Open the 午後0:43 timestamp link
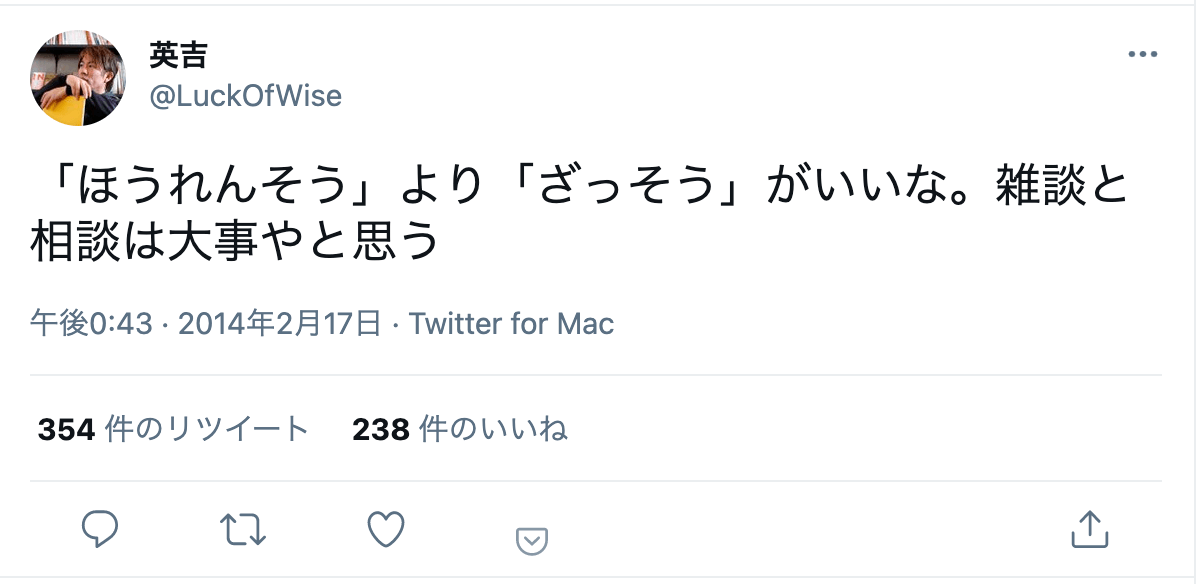Image resolution: width=1196 pixels, height=584 pixels. [x=91, y=324]
